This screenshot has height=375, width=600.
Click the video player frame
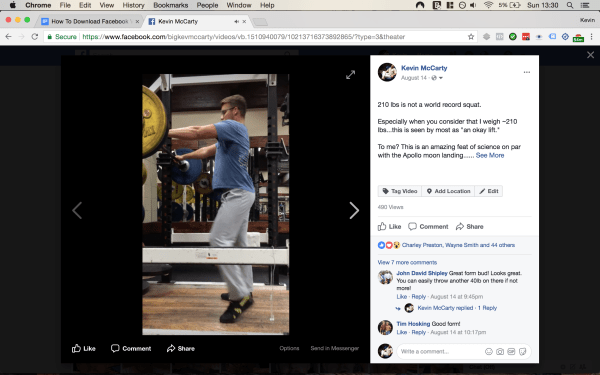click(215, 204)
